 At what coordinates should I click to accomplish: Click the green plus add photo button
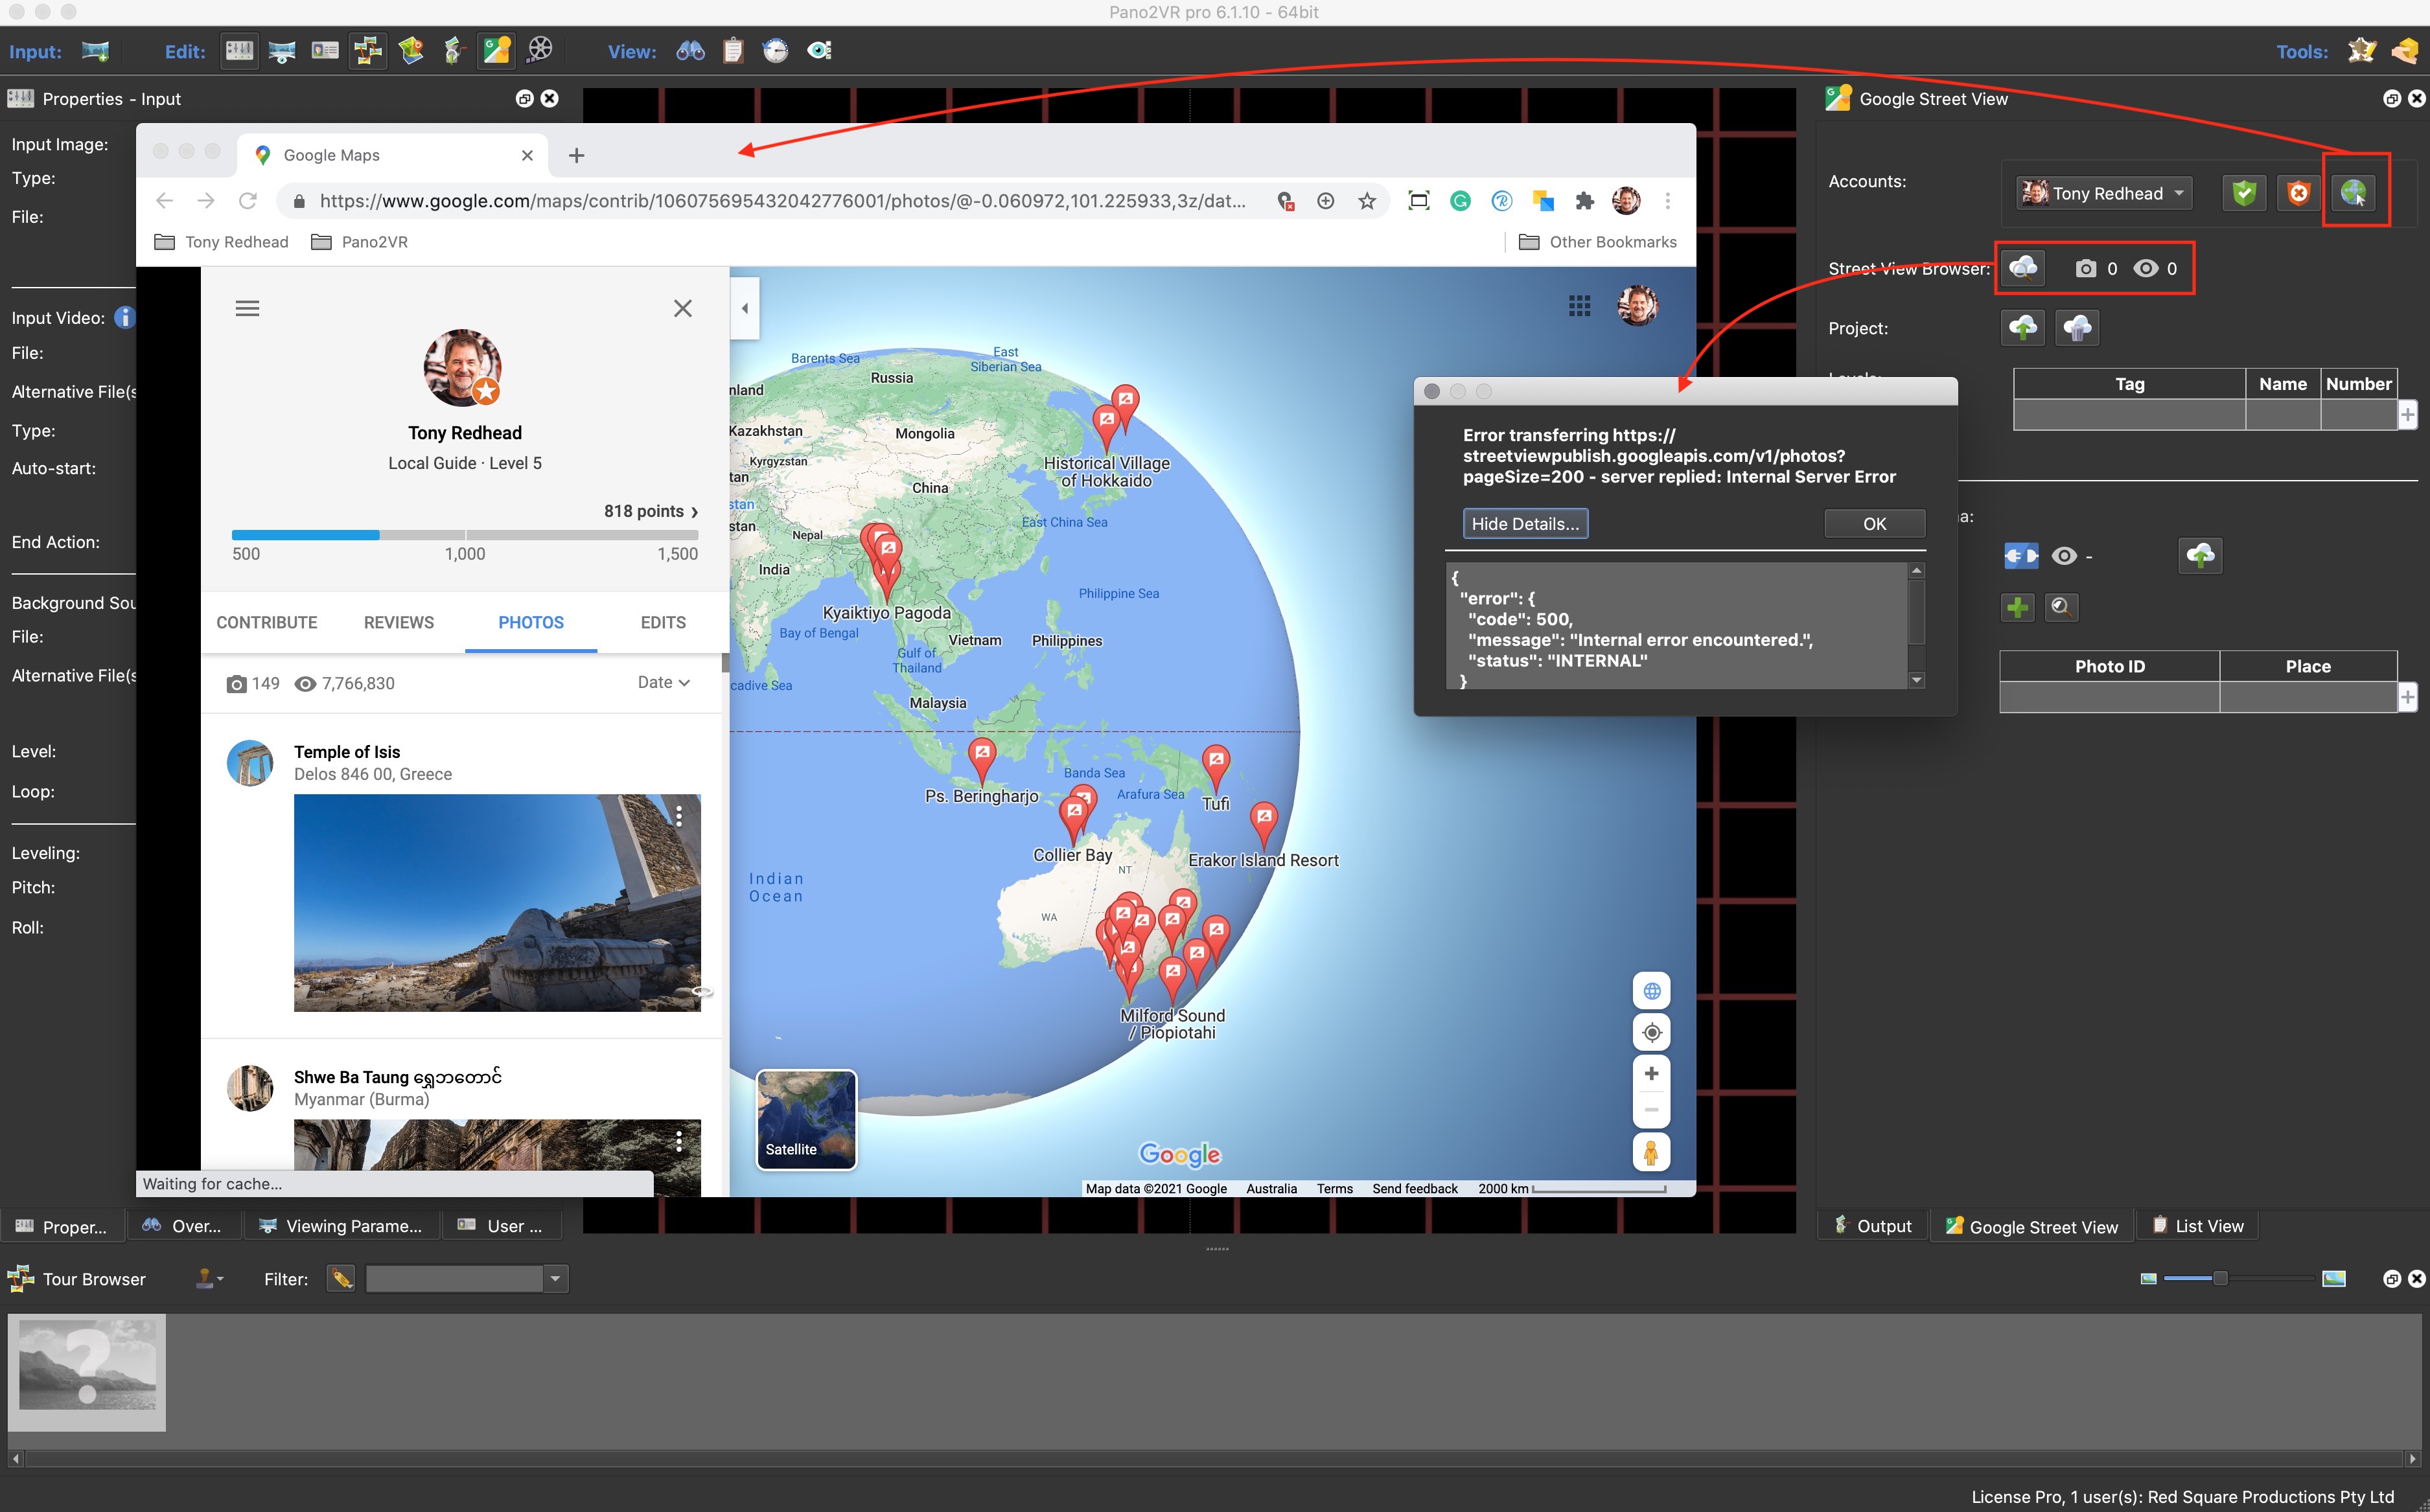click(2018, 607)
